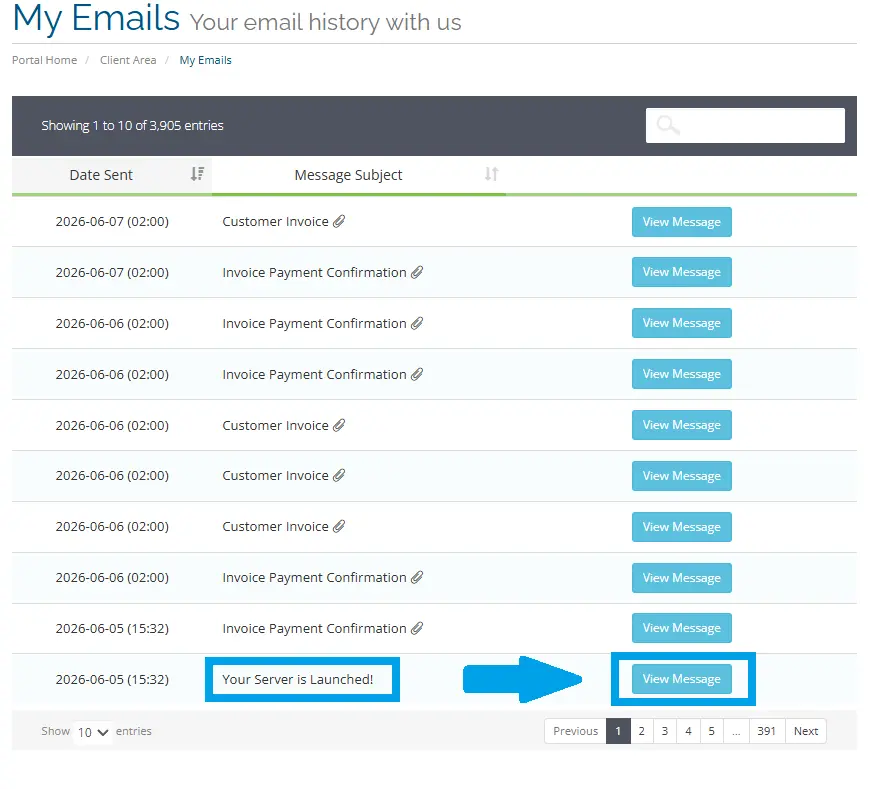This screenshot has height=789, width=890.
Task: Jump to page 4
Action: 688,731
